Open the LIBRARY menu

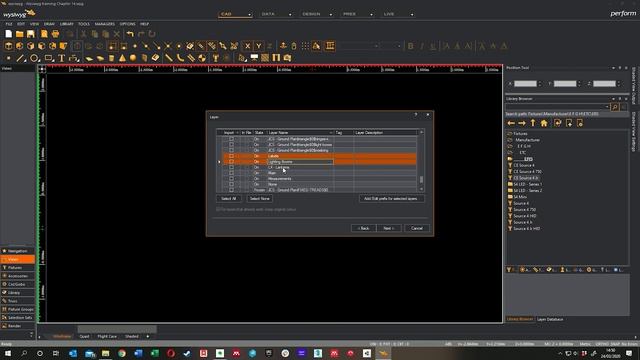[67, 24]
